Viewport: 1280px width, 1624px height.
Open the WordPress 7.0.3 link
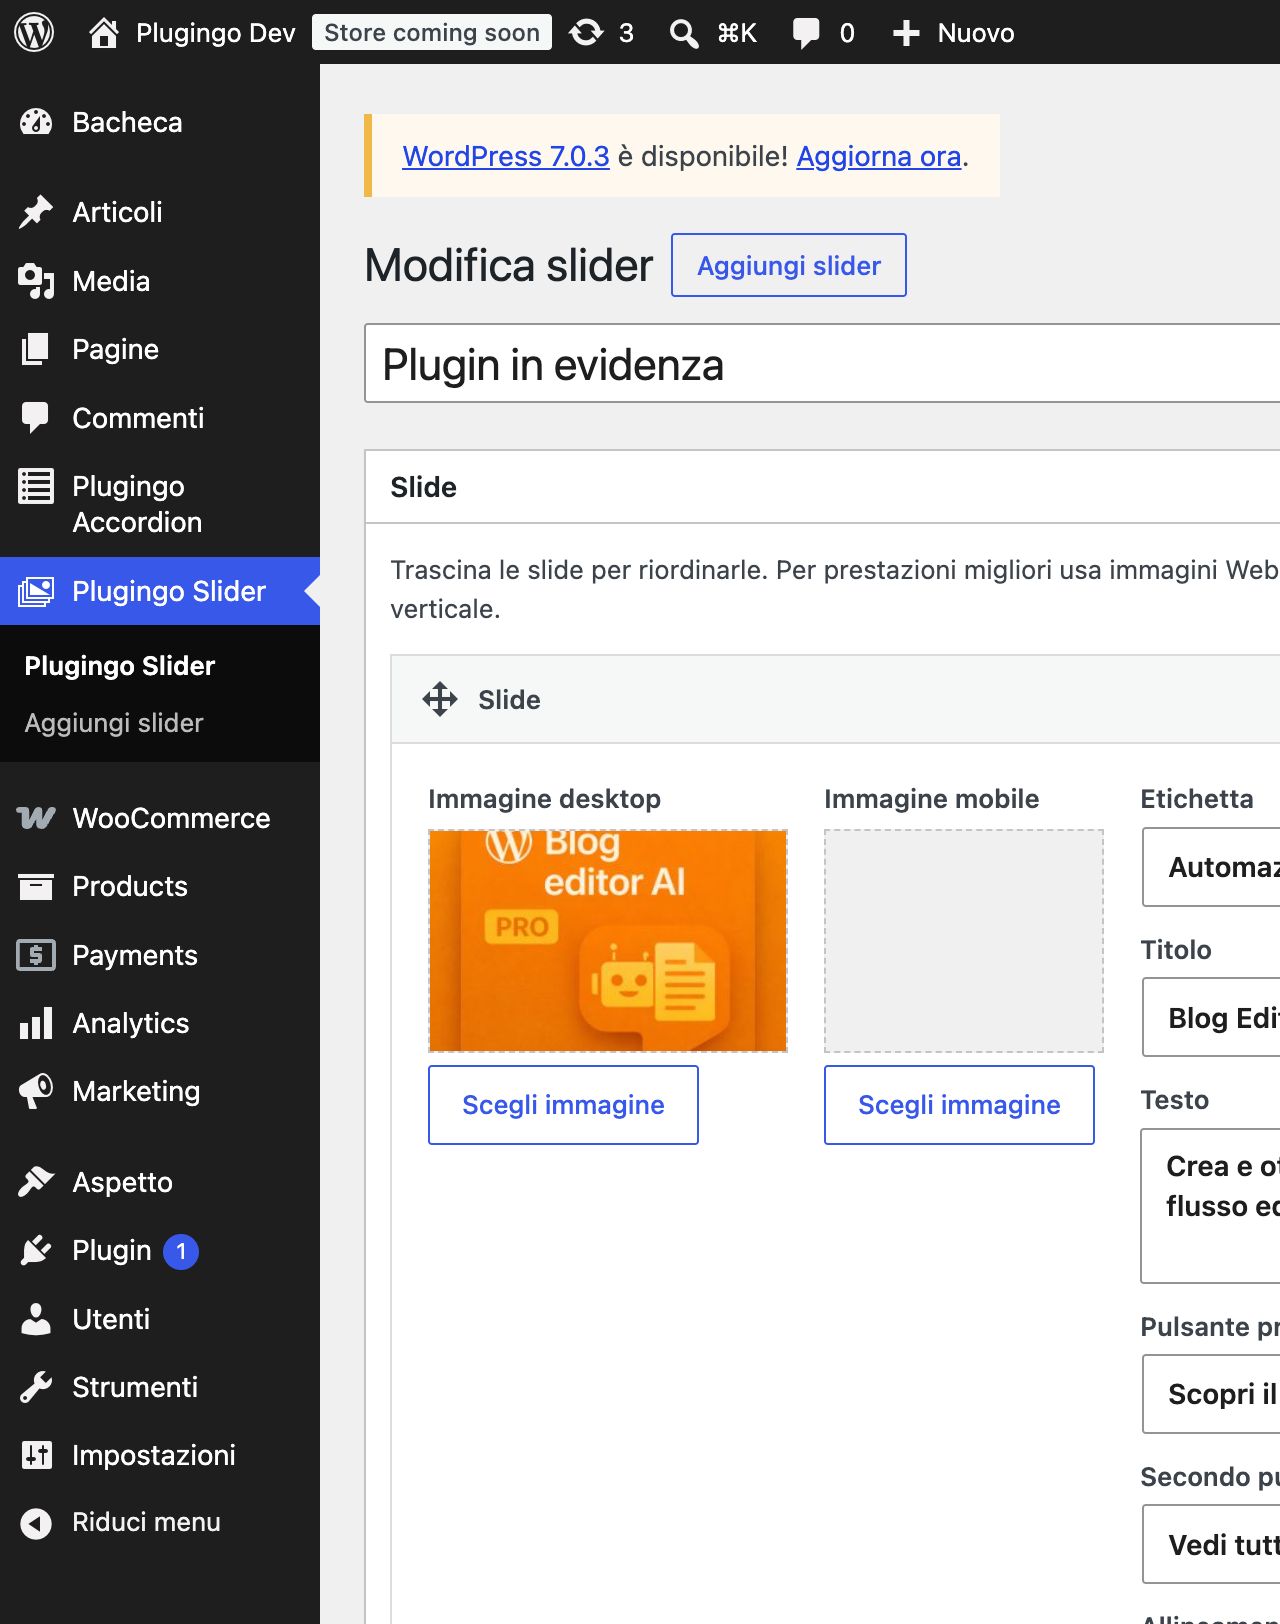506,156
